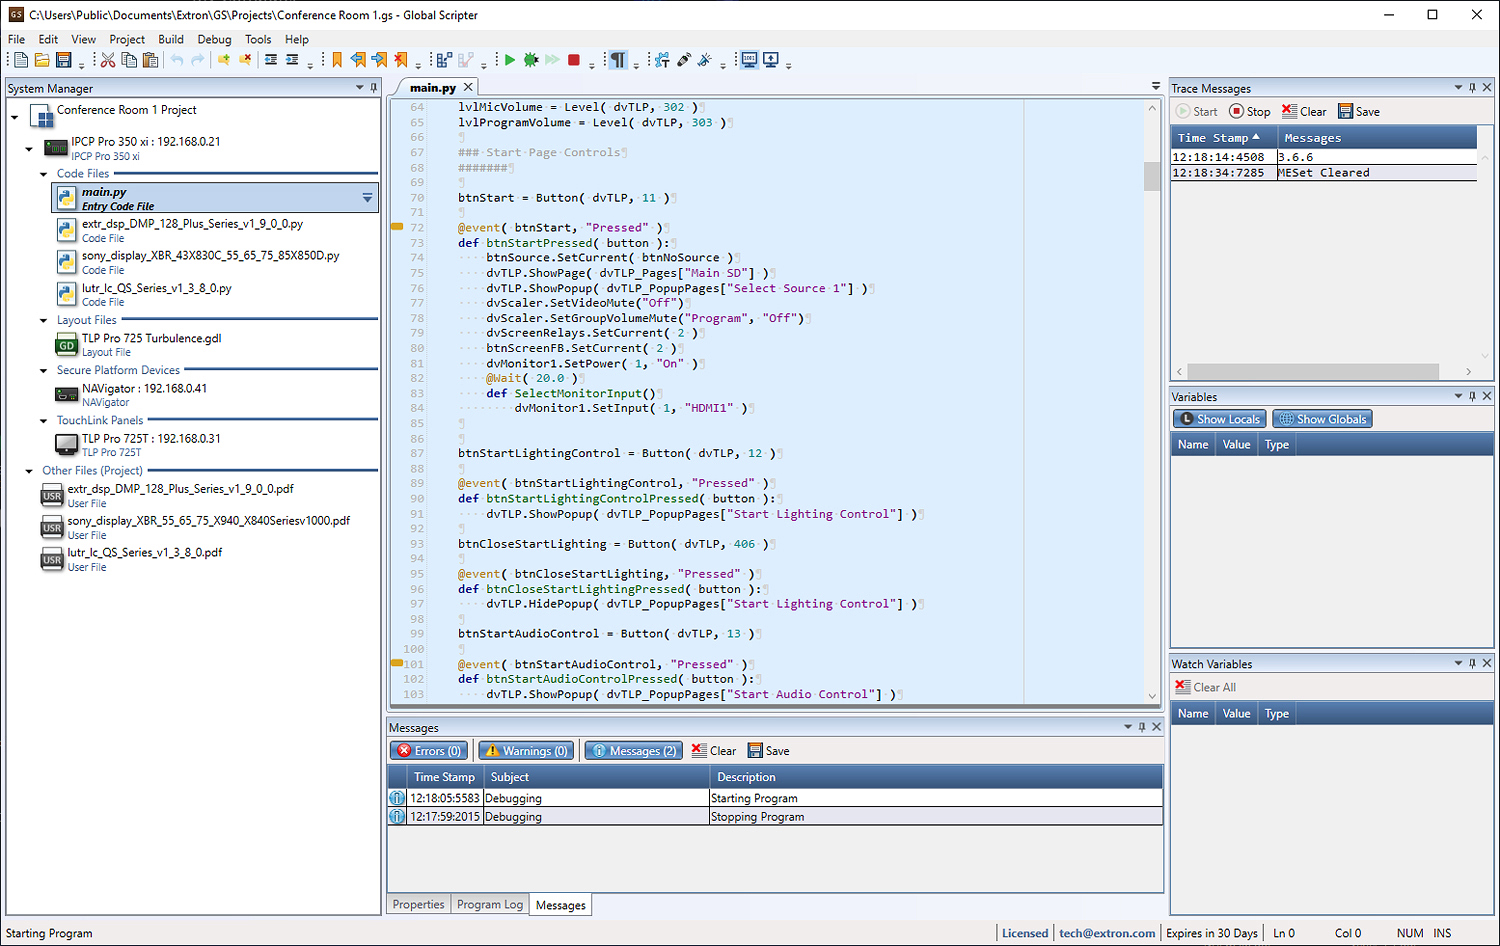
Task: Click the monitor with upload arrow icon
Action: point(771,60)
